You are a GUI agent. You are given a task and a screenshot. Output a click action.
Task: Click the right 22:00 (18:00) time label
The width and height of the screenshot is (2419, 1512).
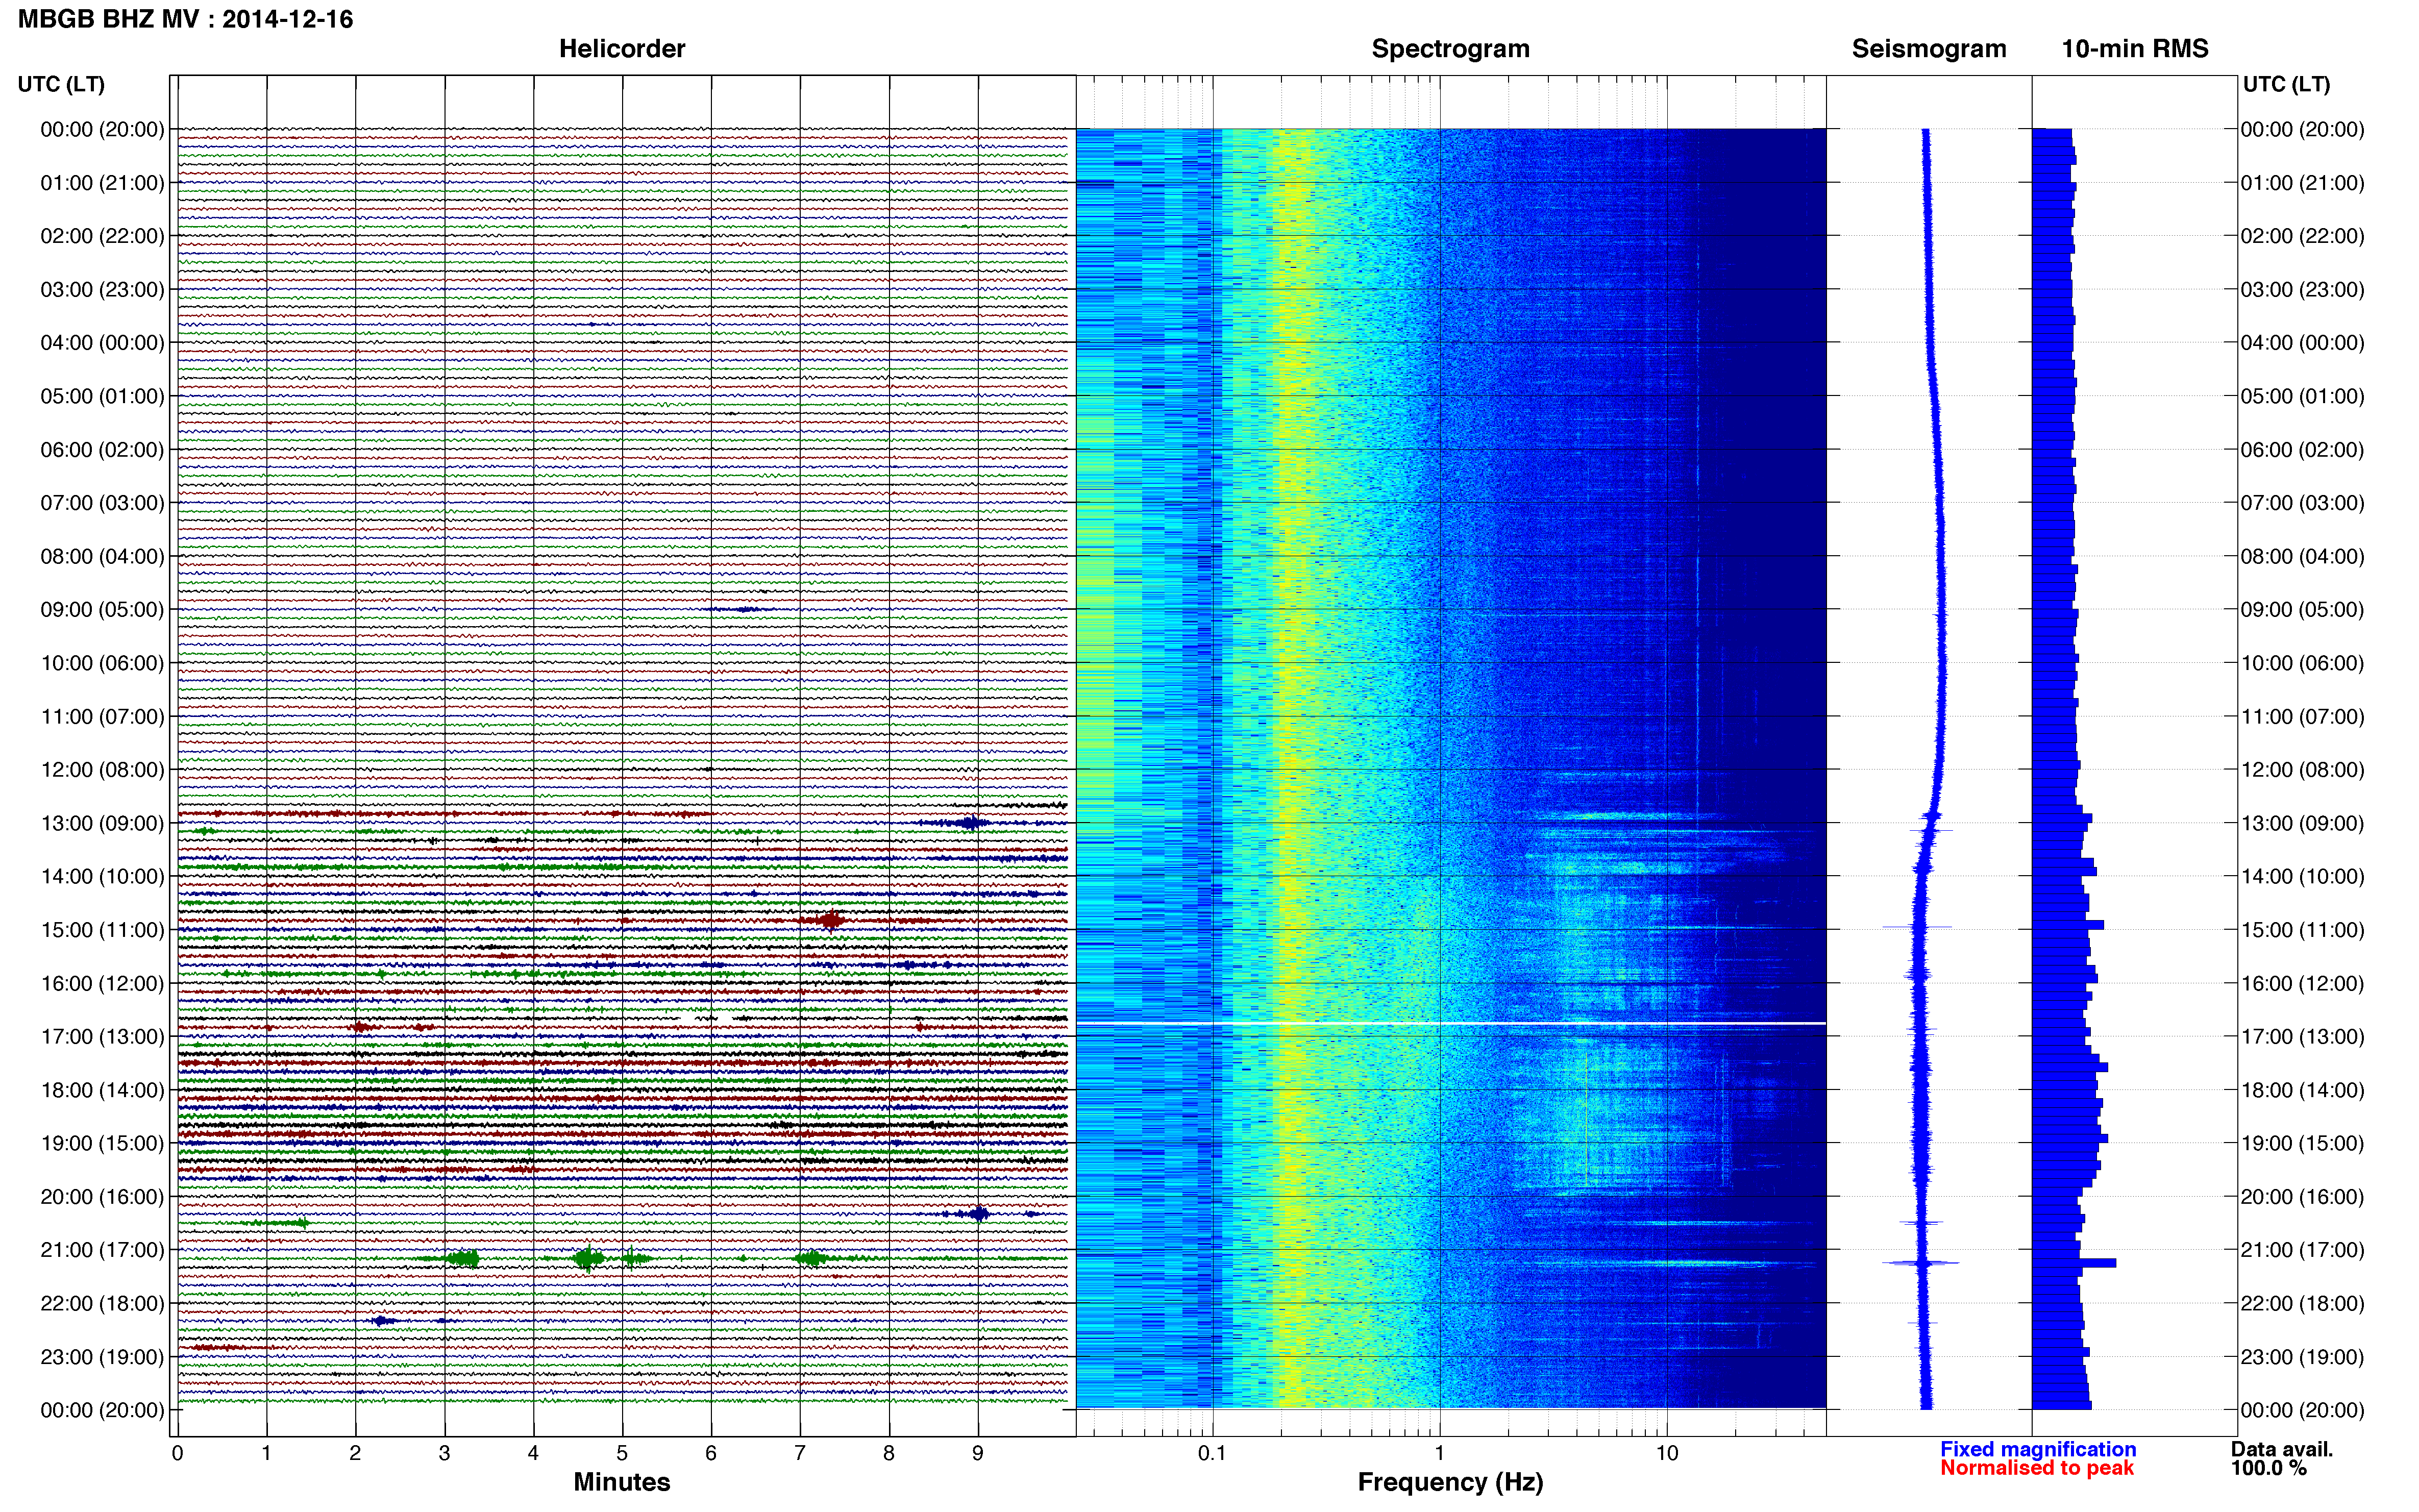tap(2302, 1304)
